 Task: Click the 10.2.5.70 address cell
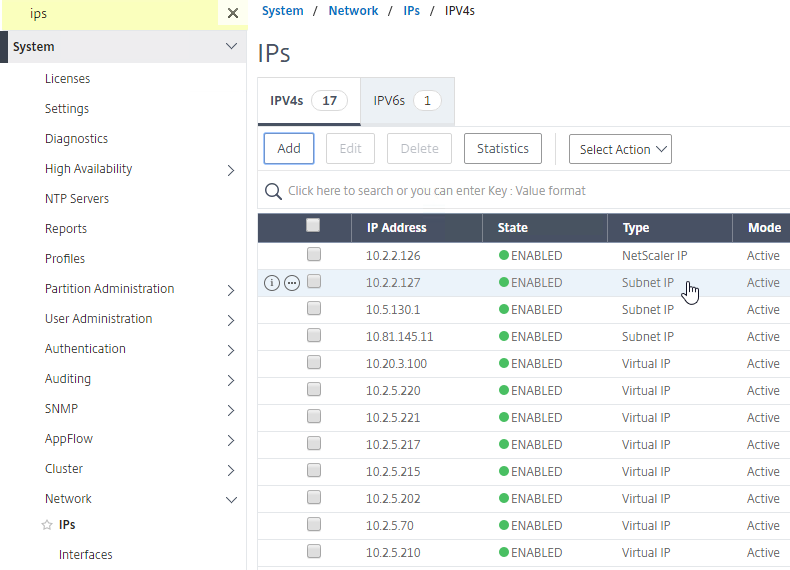pyautogui.click(x=389, y=526)
